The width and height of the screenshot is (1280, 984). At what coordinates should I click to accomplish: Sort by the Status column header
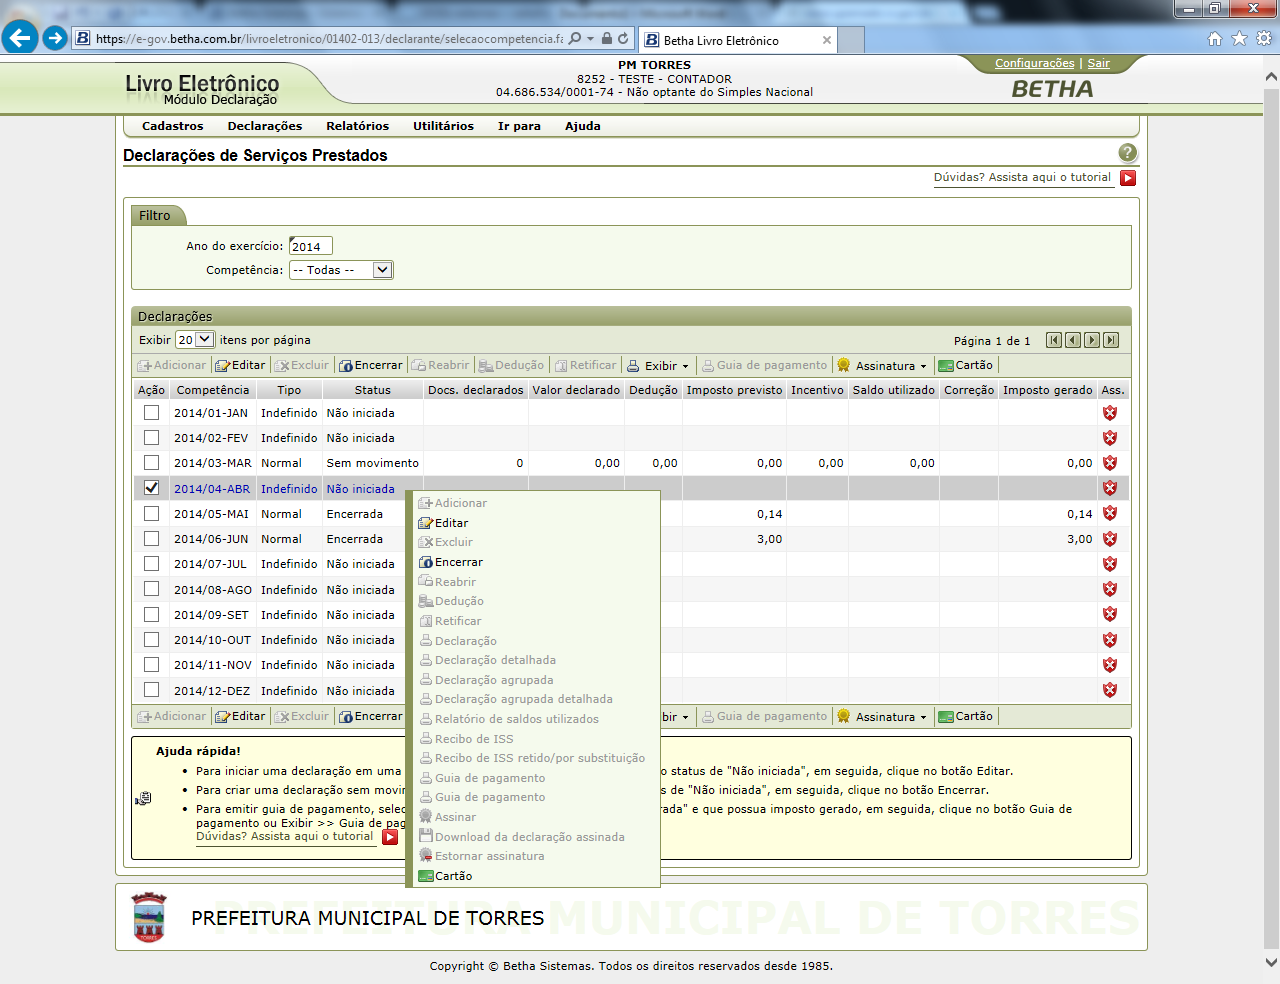(373, 390)
